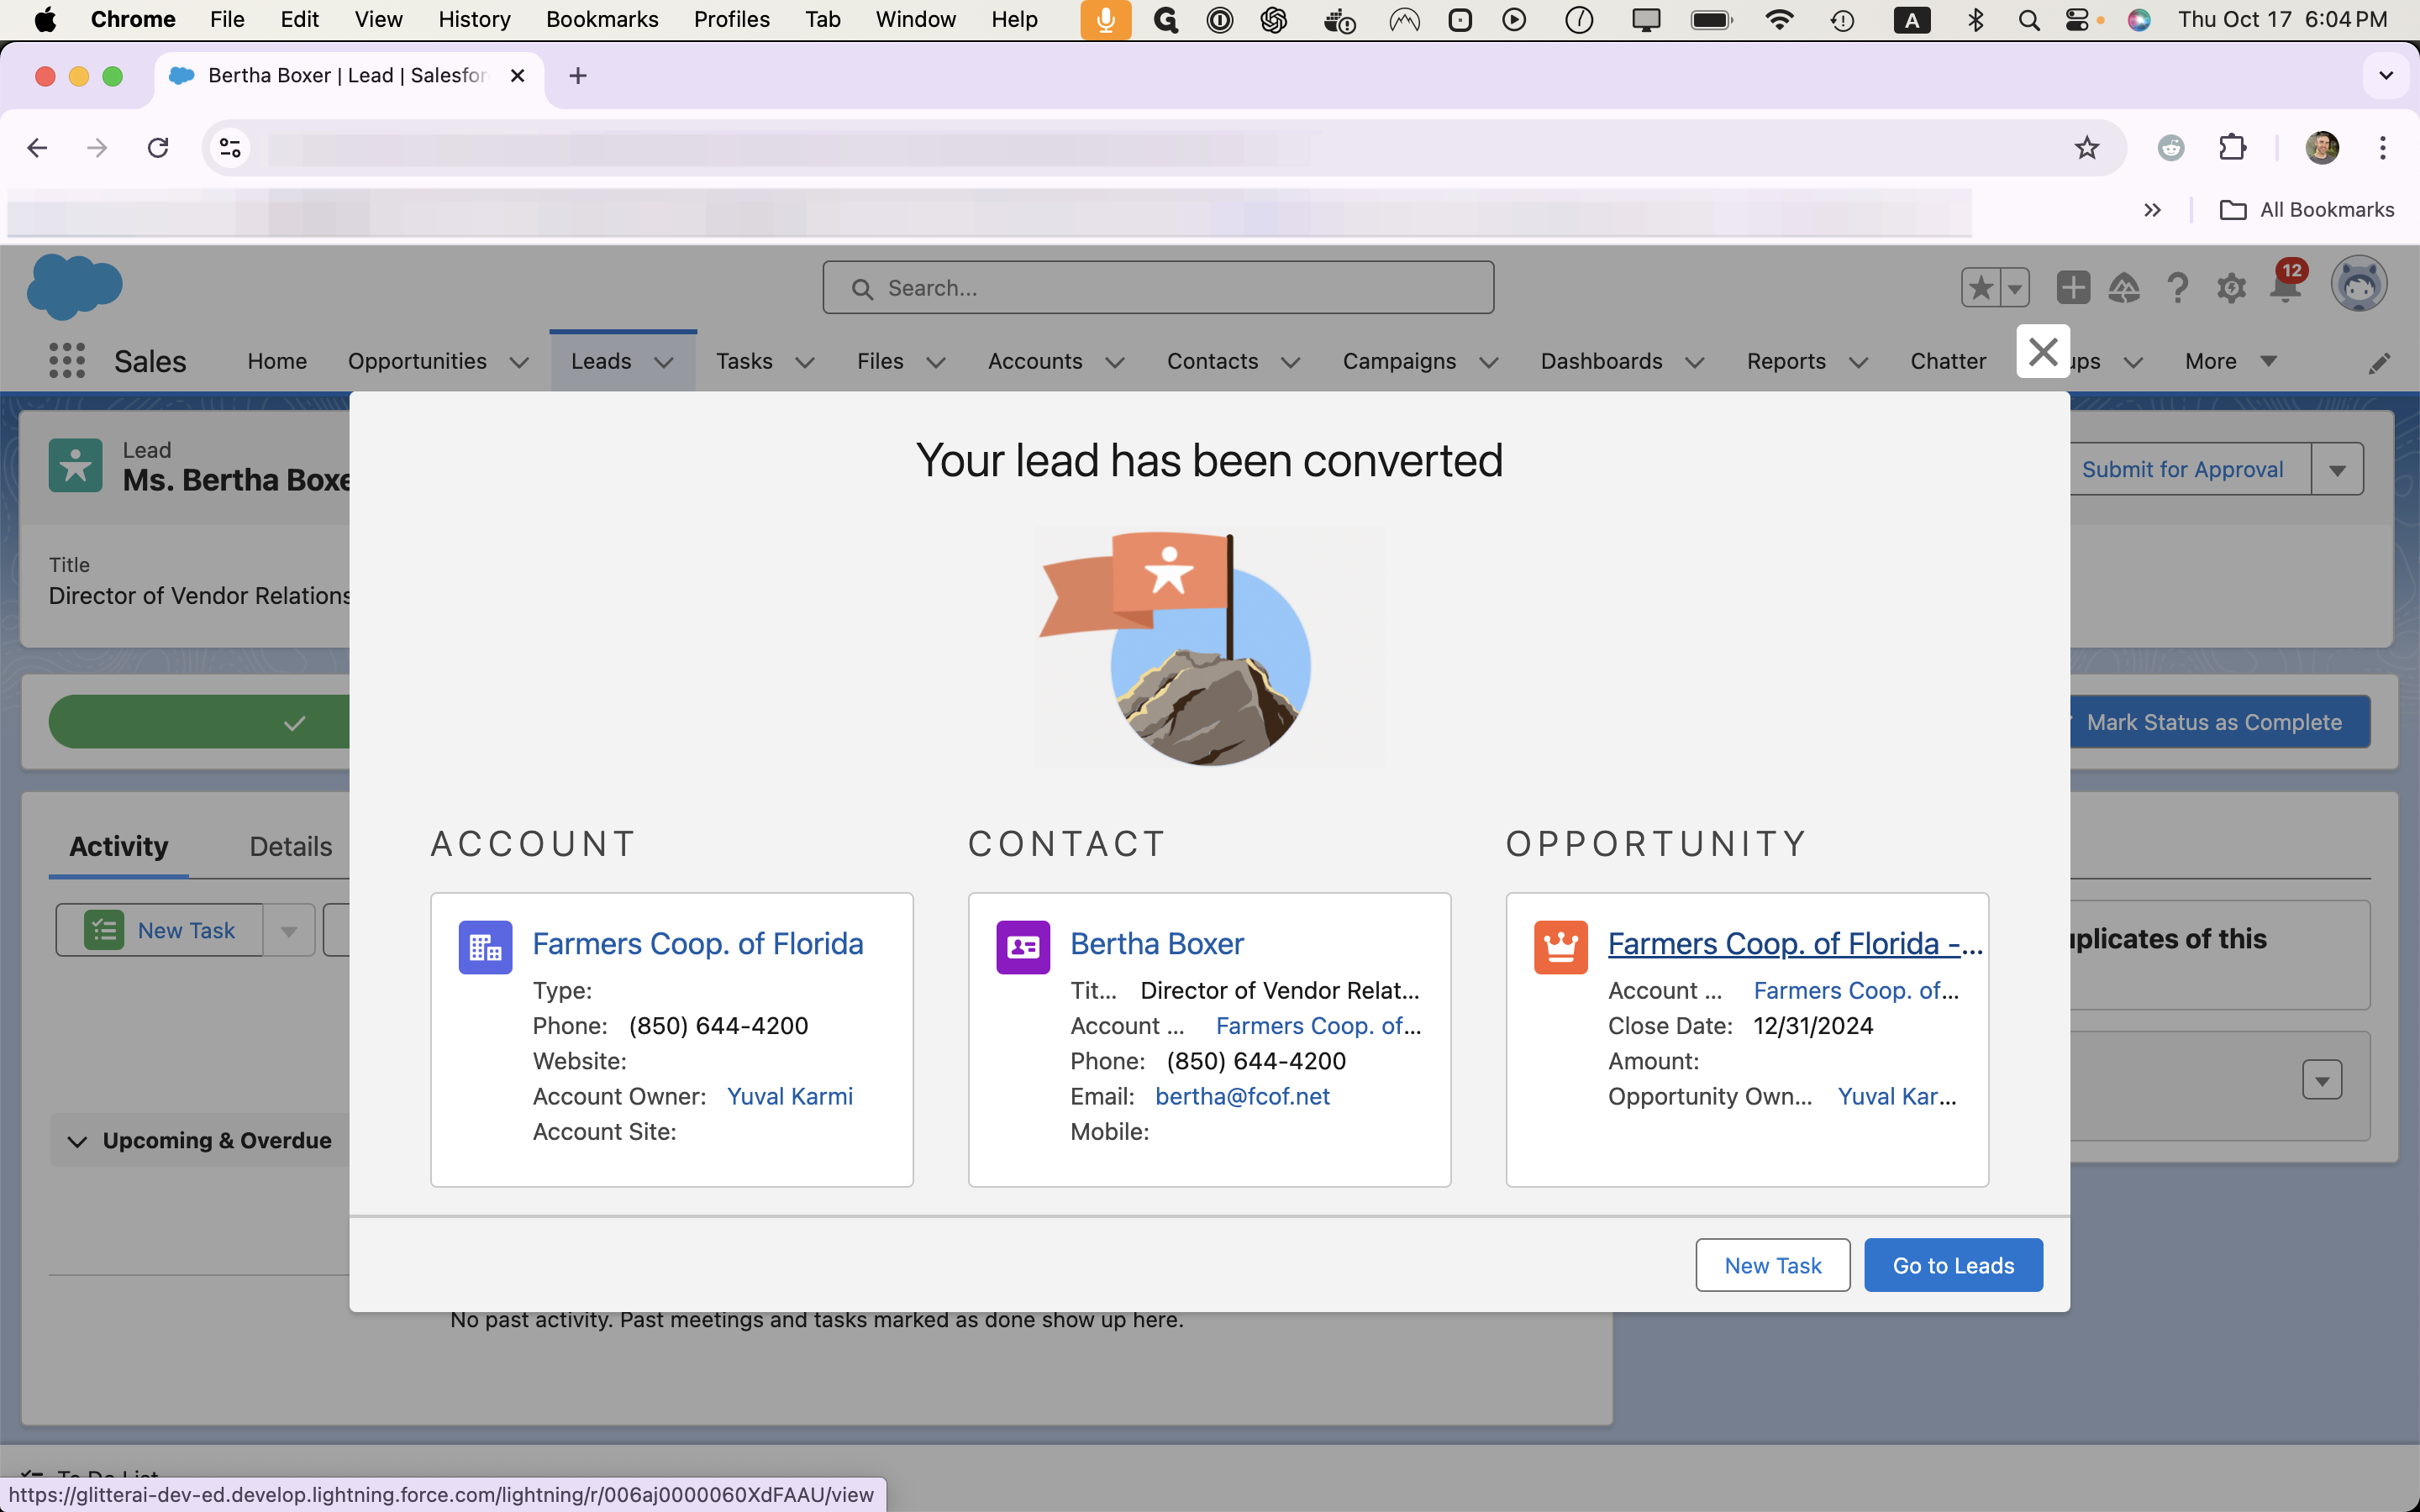Open the Dashboards tab
This screenshot has width=2420, height=1512.
click(1601, 361)
